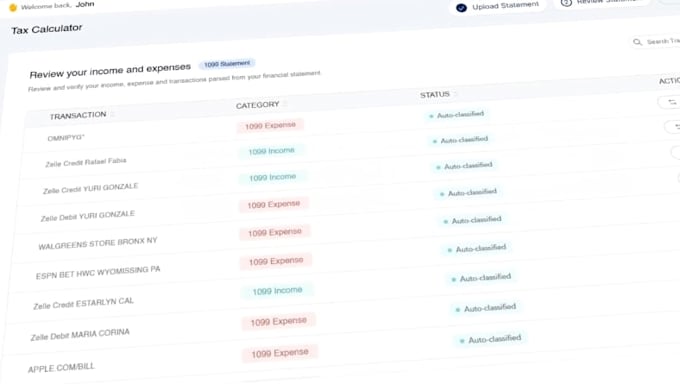This screenshot has height=384, width=680.
Task: Select the Zelle Credit Rafael Fabia transaction
Action: tap(86, 162)
